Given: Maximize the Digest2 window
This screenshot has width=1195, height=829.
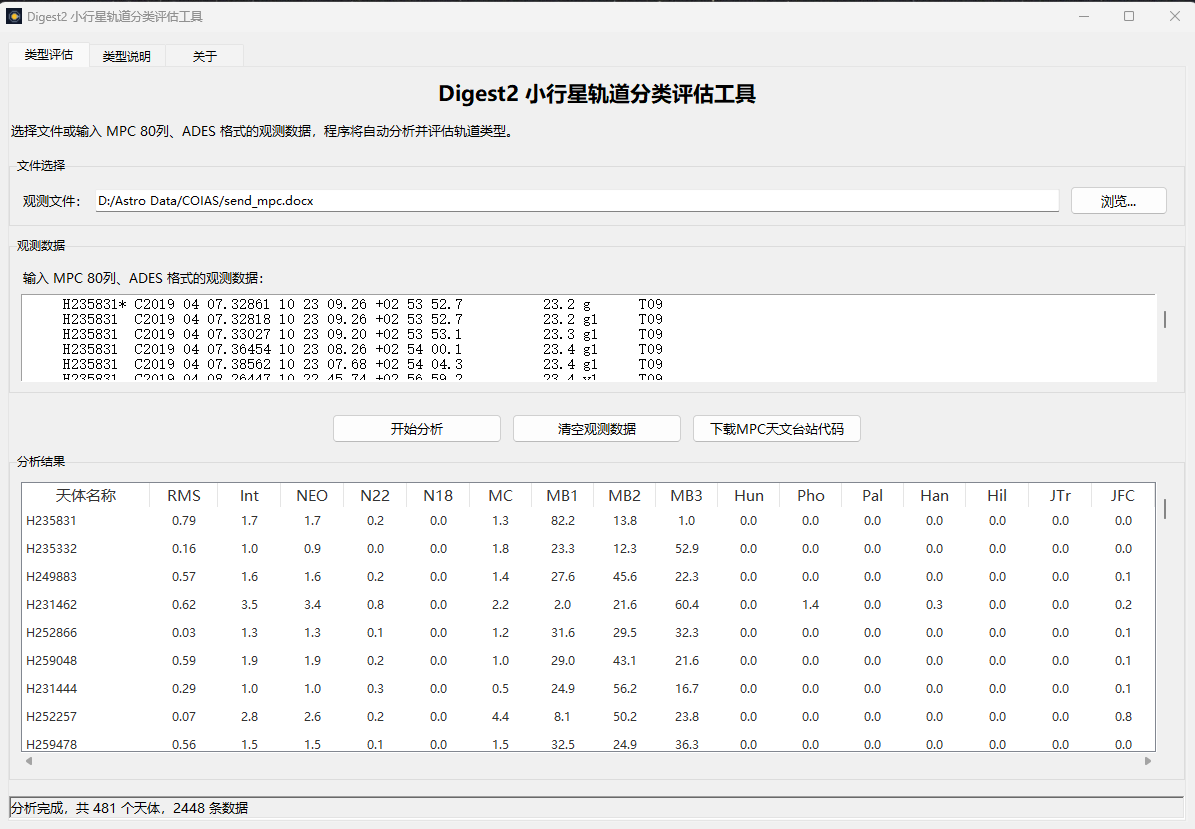Looking at the screenshot, I should point(1129,16).
